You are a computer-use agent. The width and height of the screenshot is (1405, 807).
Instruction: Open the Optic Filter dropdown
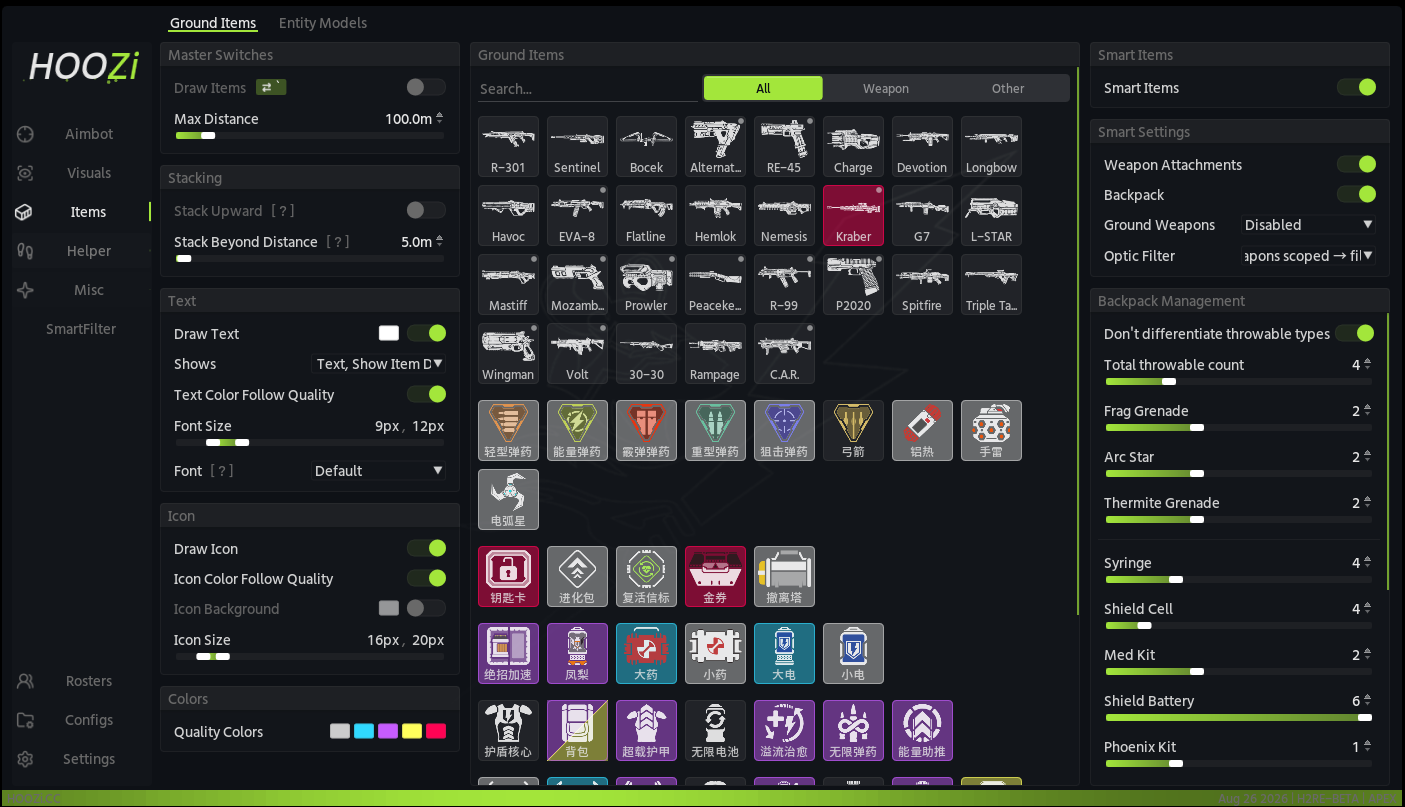point(1308,256)
